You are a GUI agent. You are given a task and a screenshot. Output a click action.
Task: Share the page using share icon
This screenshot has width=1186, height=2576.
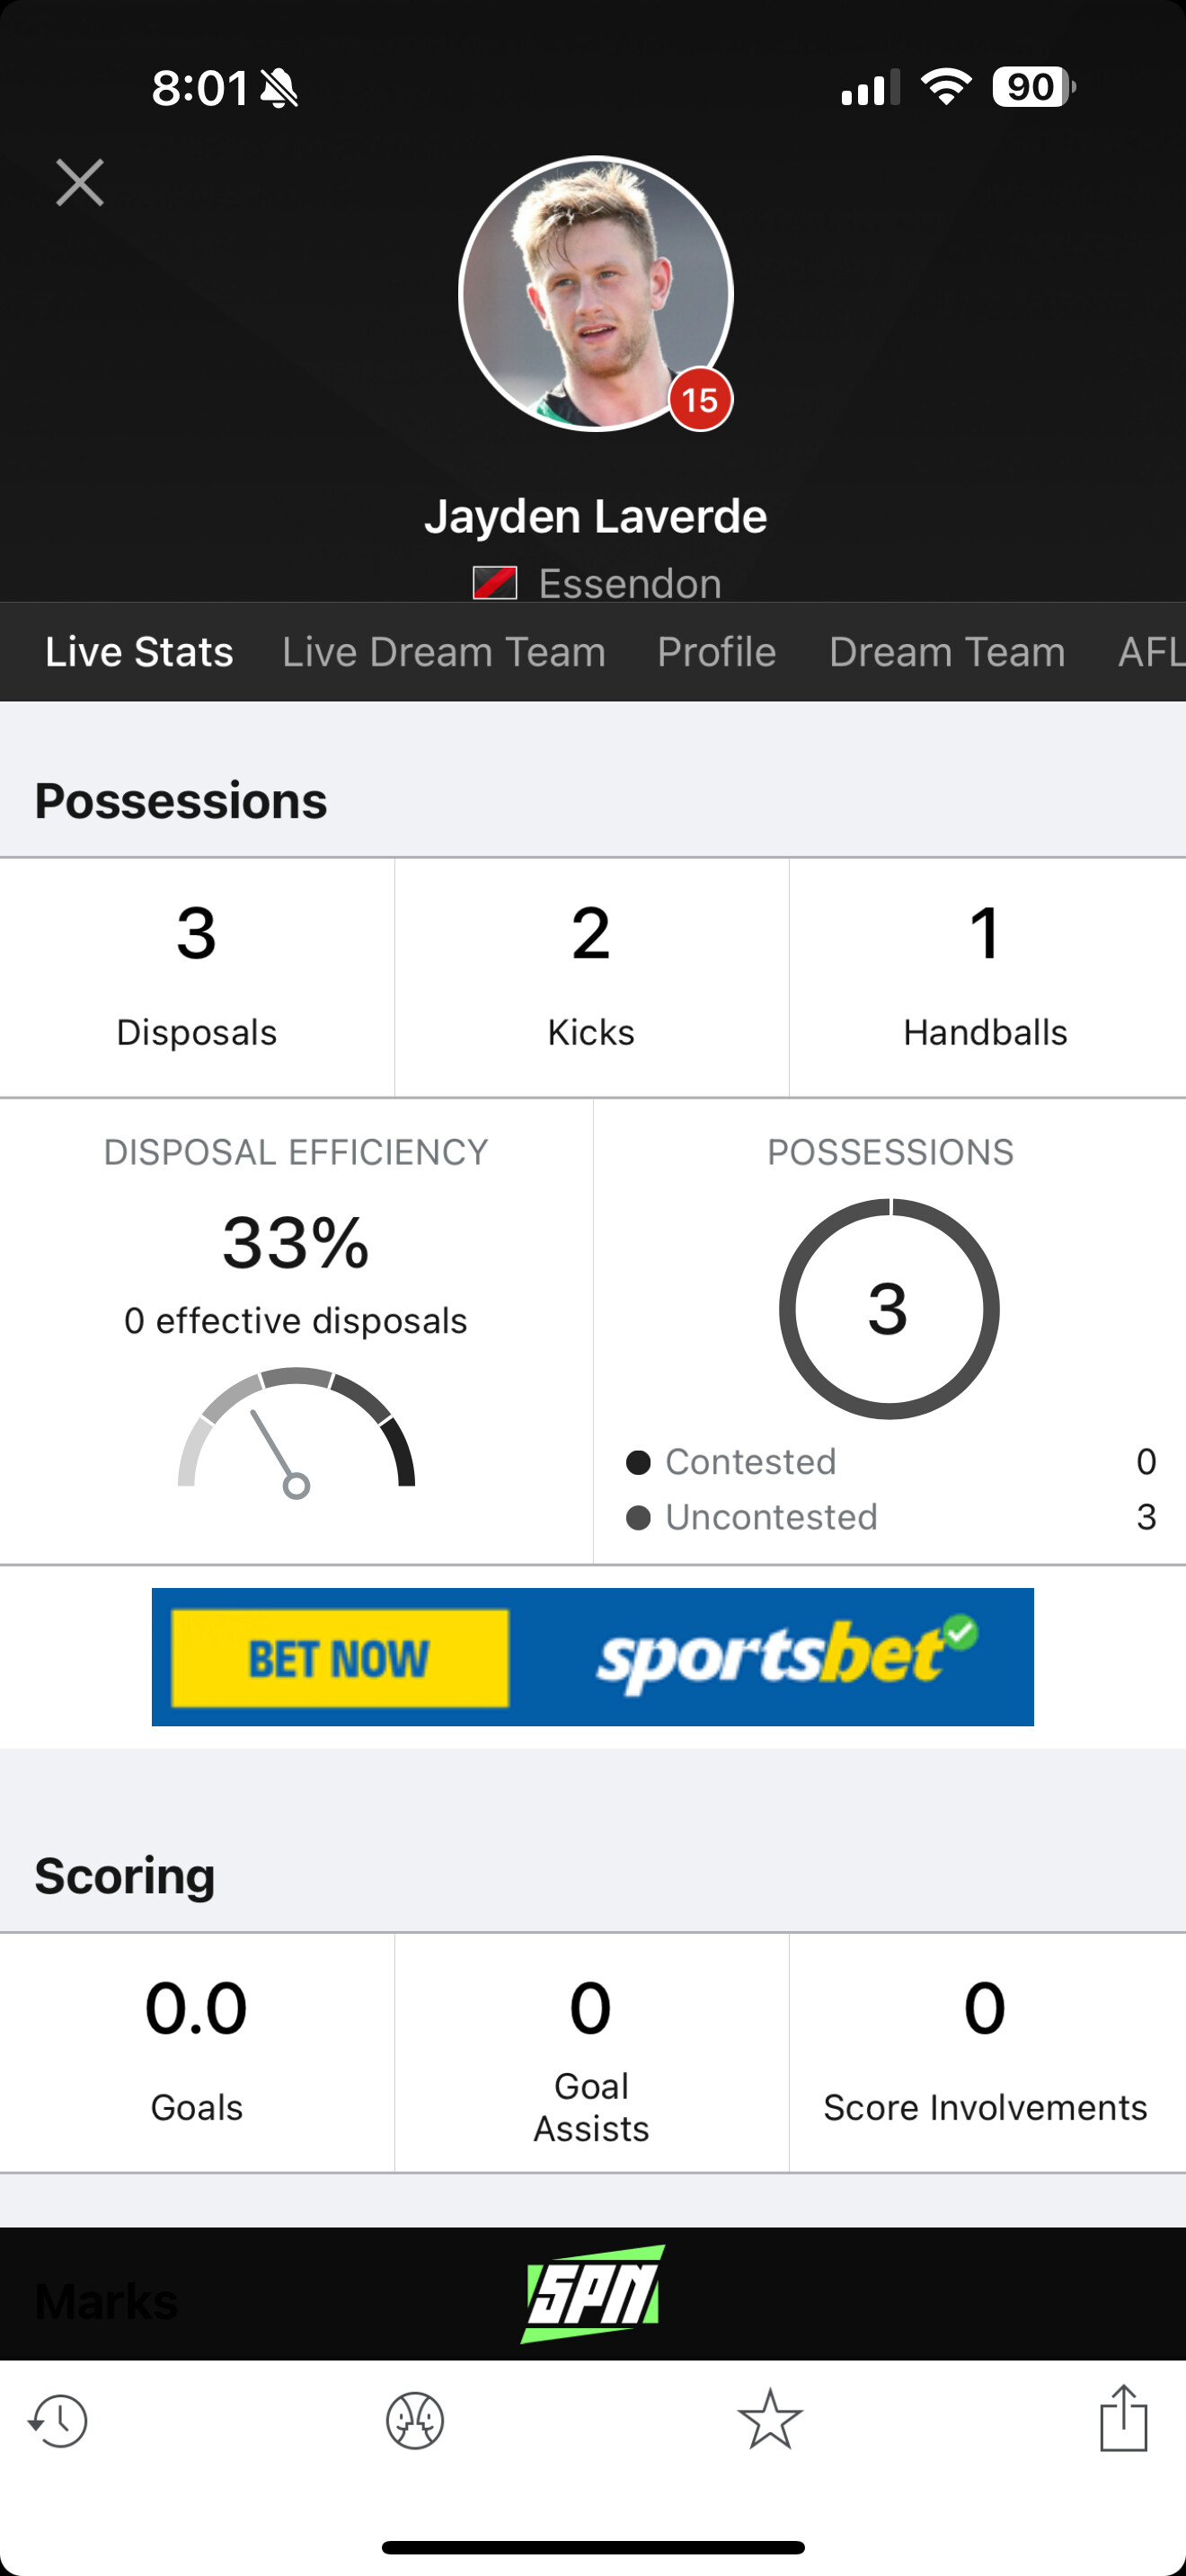click(x=1123, y=2418)
